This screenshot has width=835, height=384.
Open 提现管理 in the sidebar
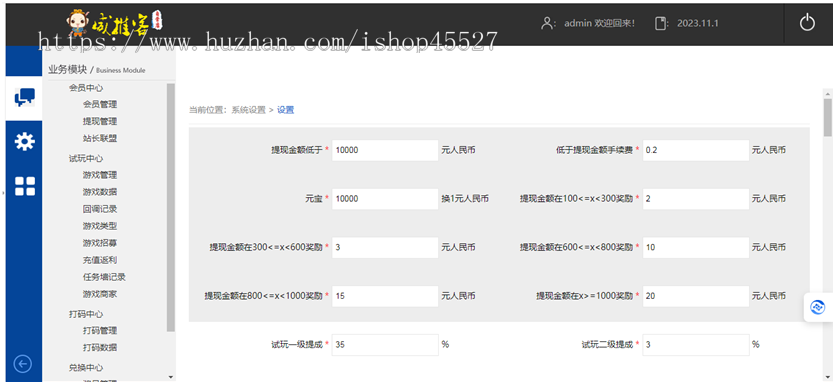100,121
